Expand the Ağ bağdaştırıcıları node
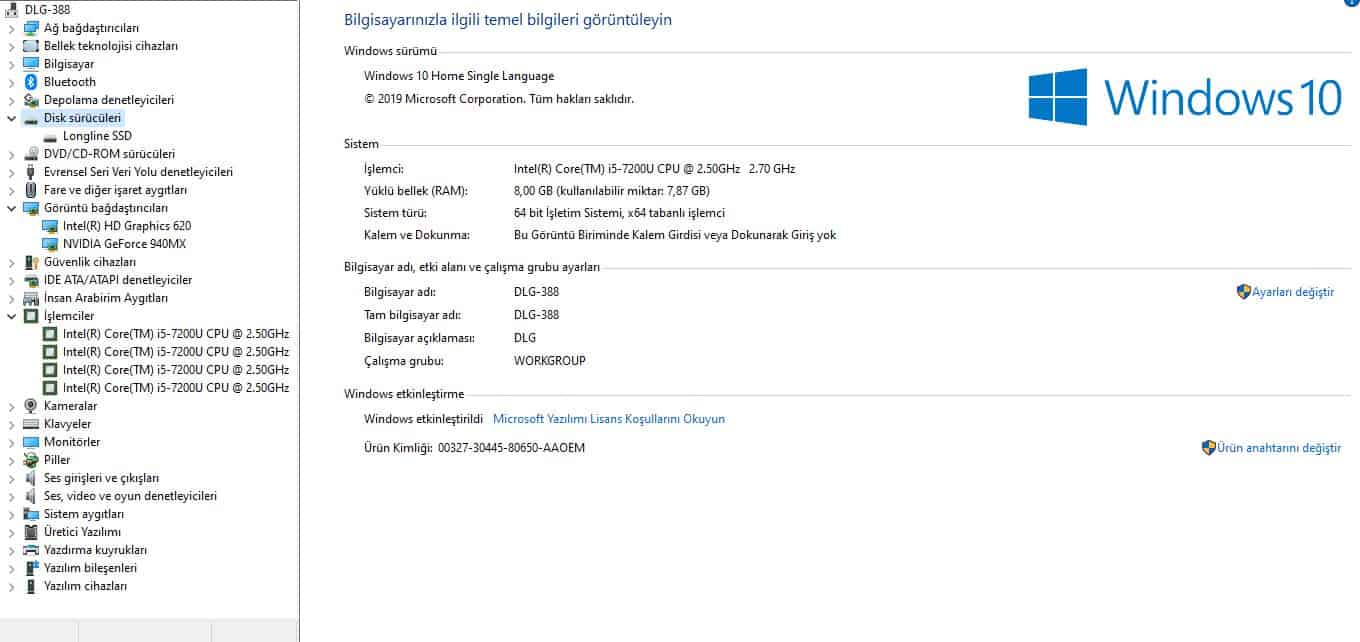This screenshot has height=642, width=1360. (12, 28)
